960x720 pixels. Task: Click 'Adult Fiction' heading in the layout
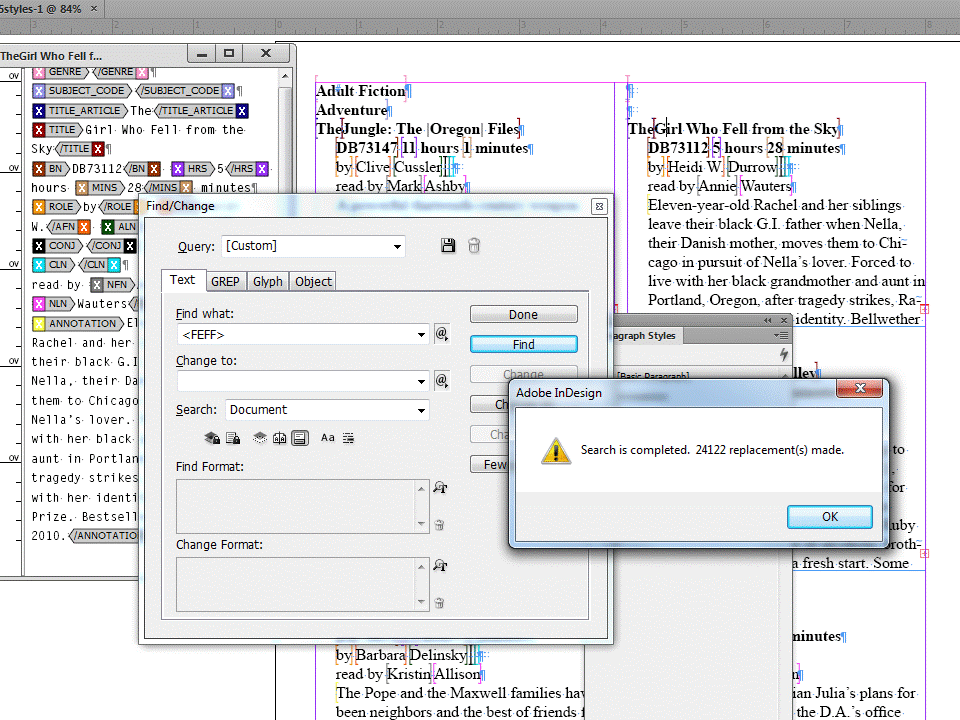click(361, 91)
